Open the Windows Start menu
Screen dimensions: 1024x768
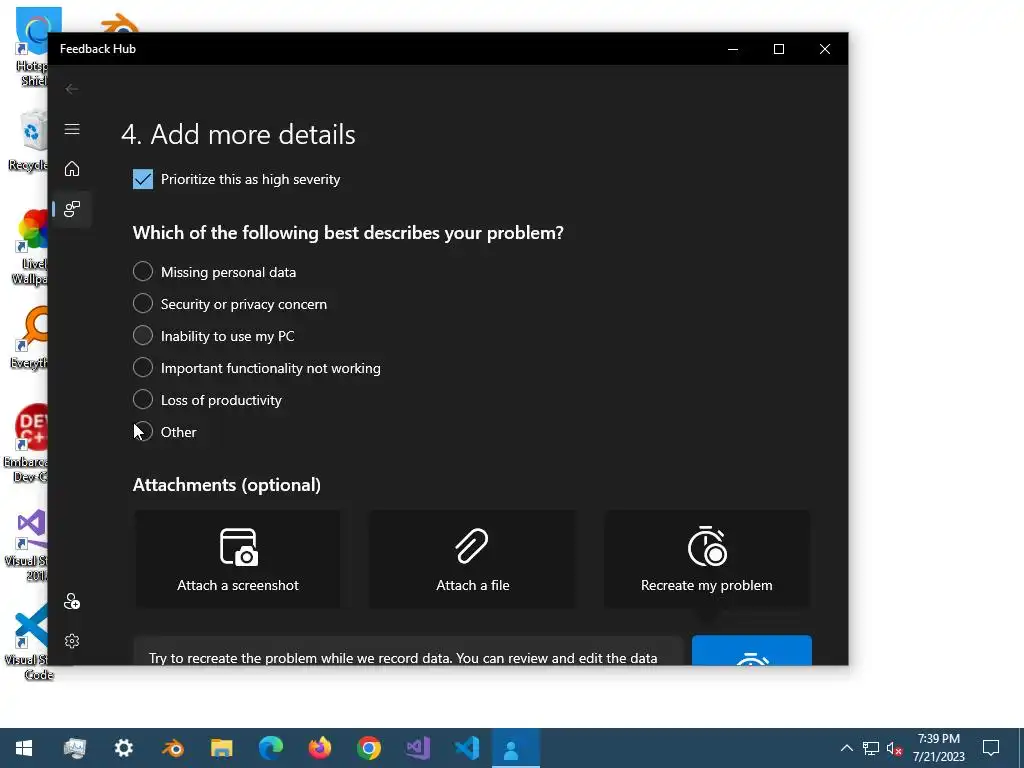(x=24, y=748)
